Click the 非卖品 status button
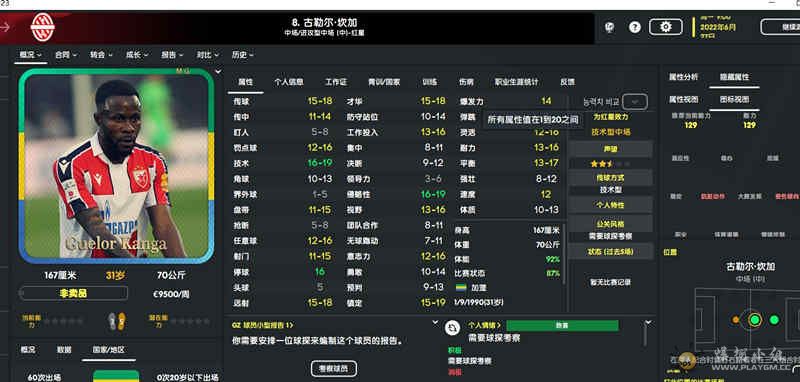 [x=73, y=293]
